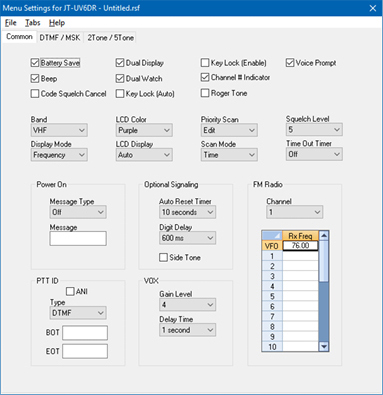Select the Common tab
The height and width of the screenshot is (395, 383).
[x=19, y=37]
